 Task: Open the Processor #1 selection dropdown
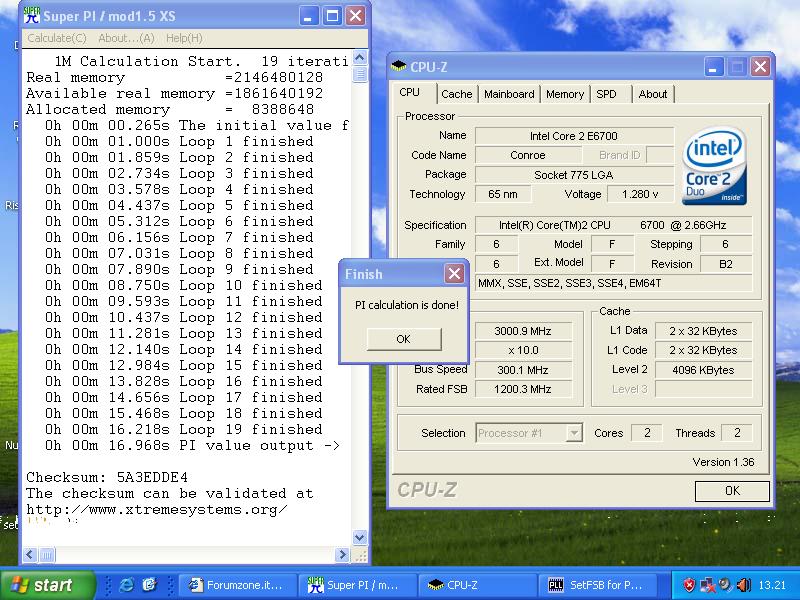[x=574, y=433]
